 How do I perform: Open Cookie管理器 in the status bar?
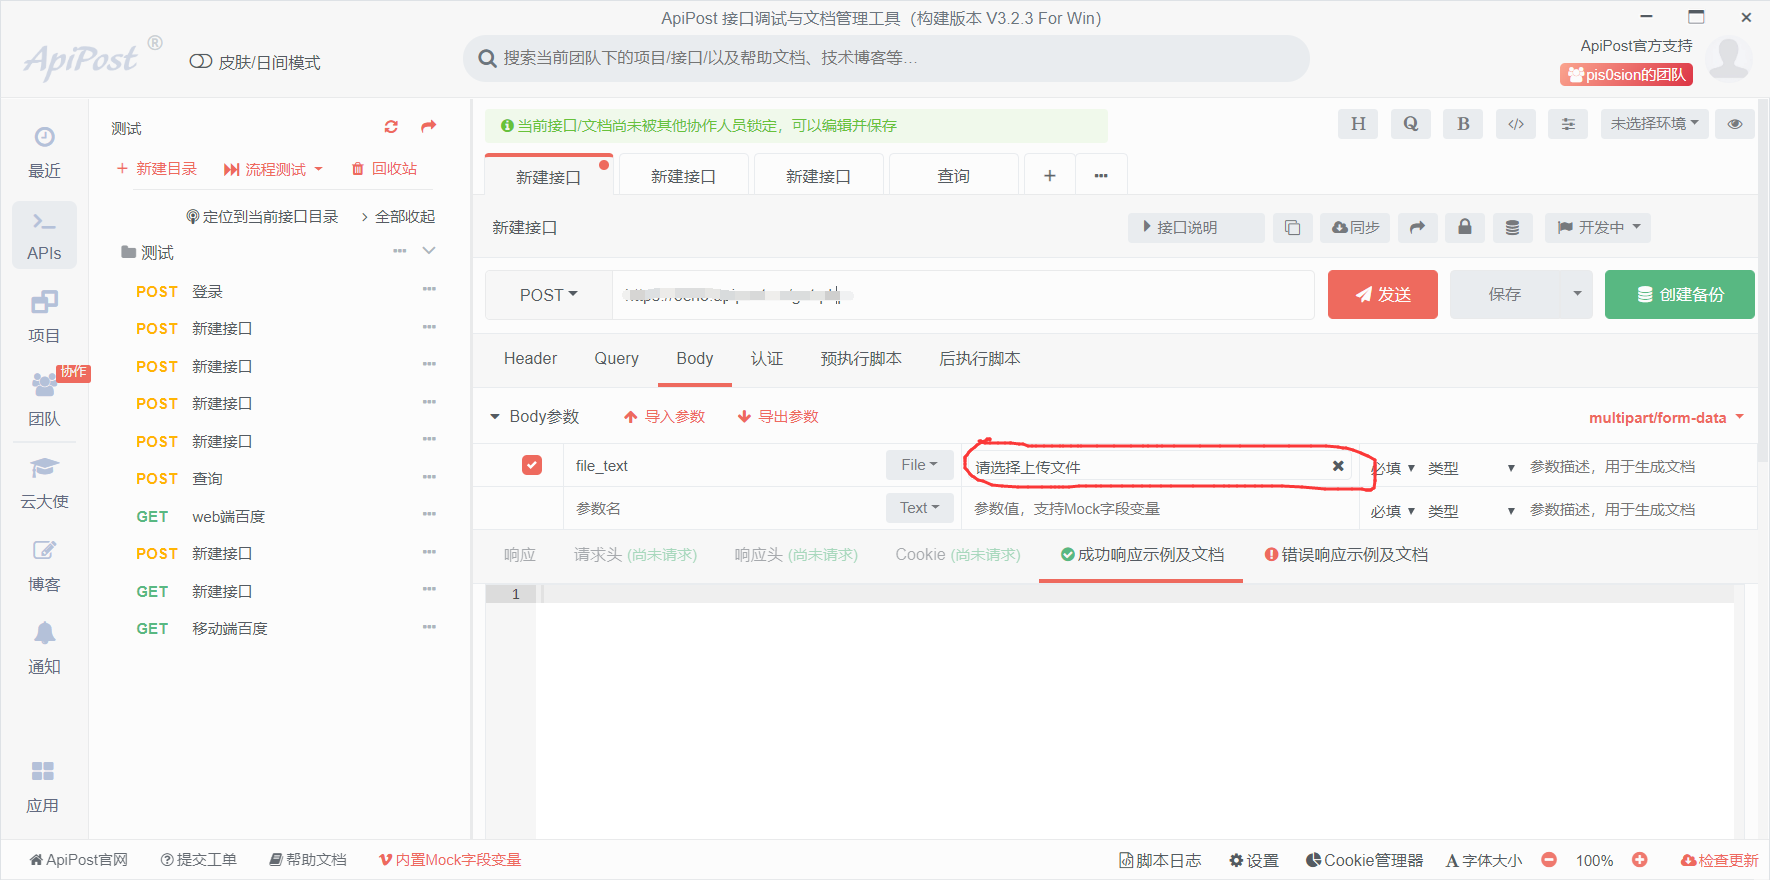1364,860
